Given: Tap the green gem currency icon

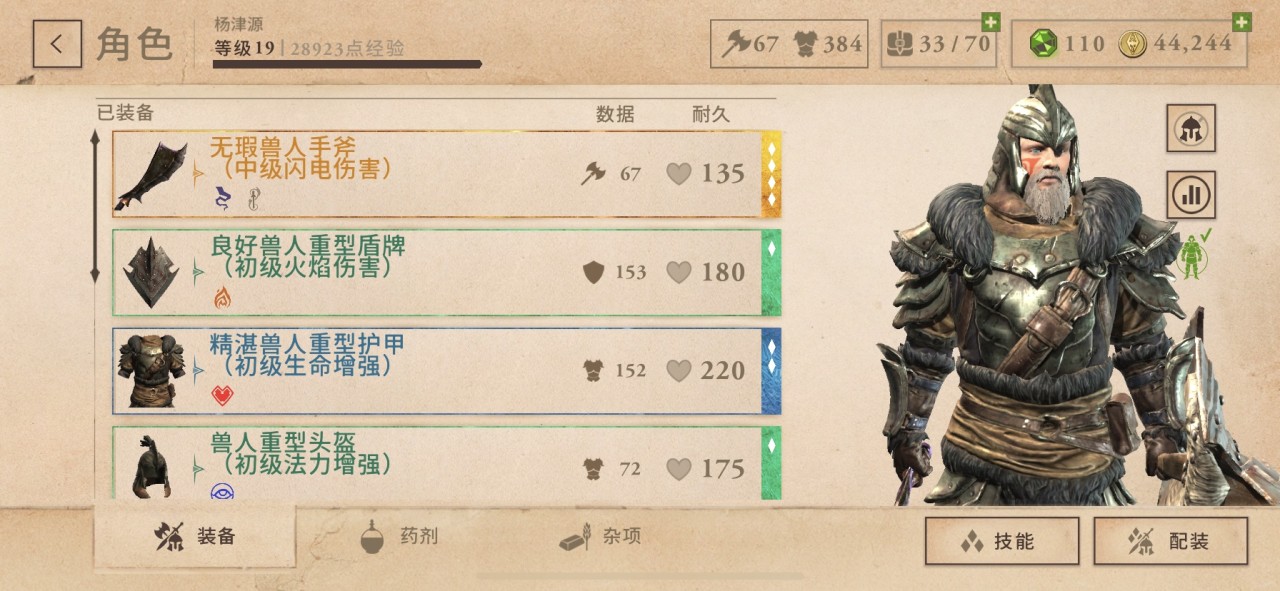Looking at the screenshot, I should (x=1042, y=44).
